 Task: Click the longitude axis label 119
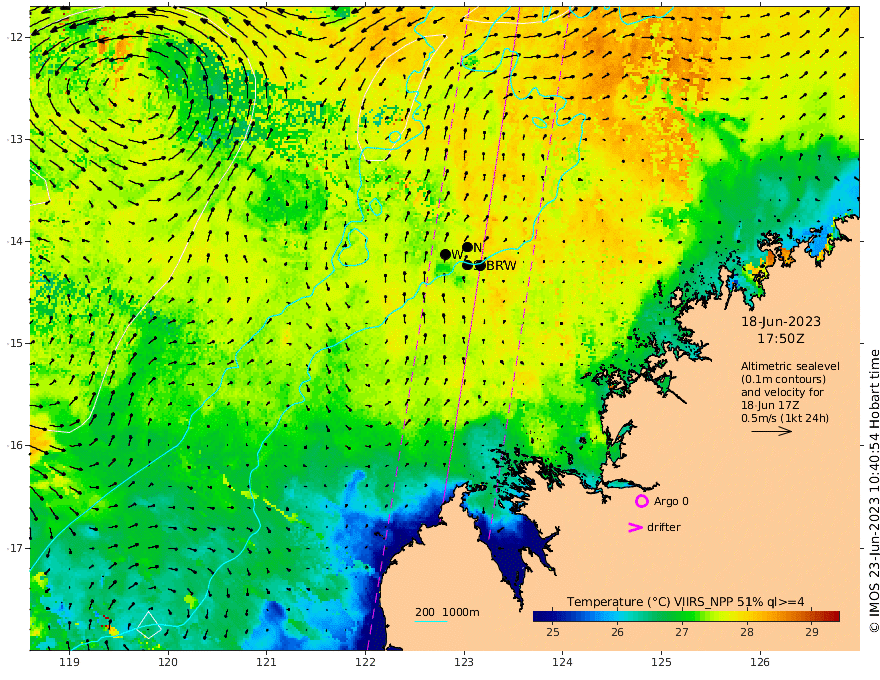(69, 662)
